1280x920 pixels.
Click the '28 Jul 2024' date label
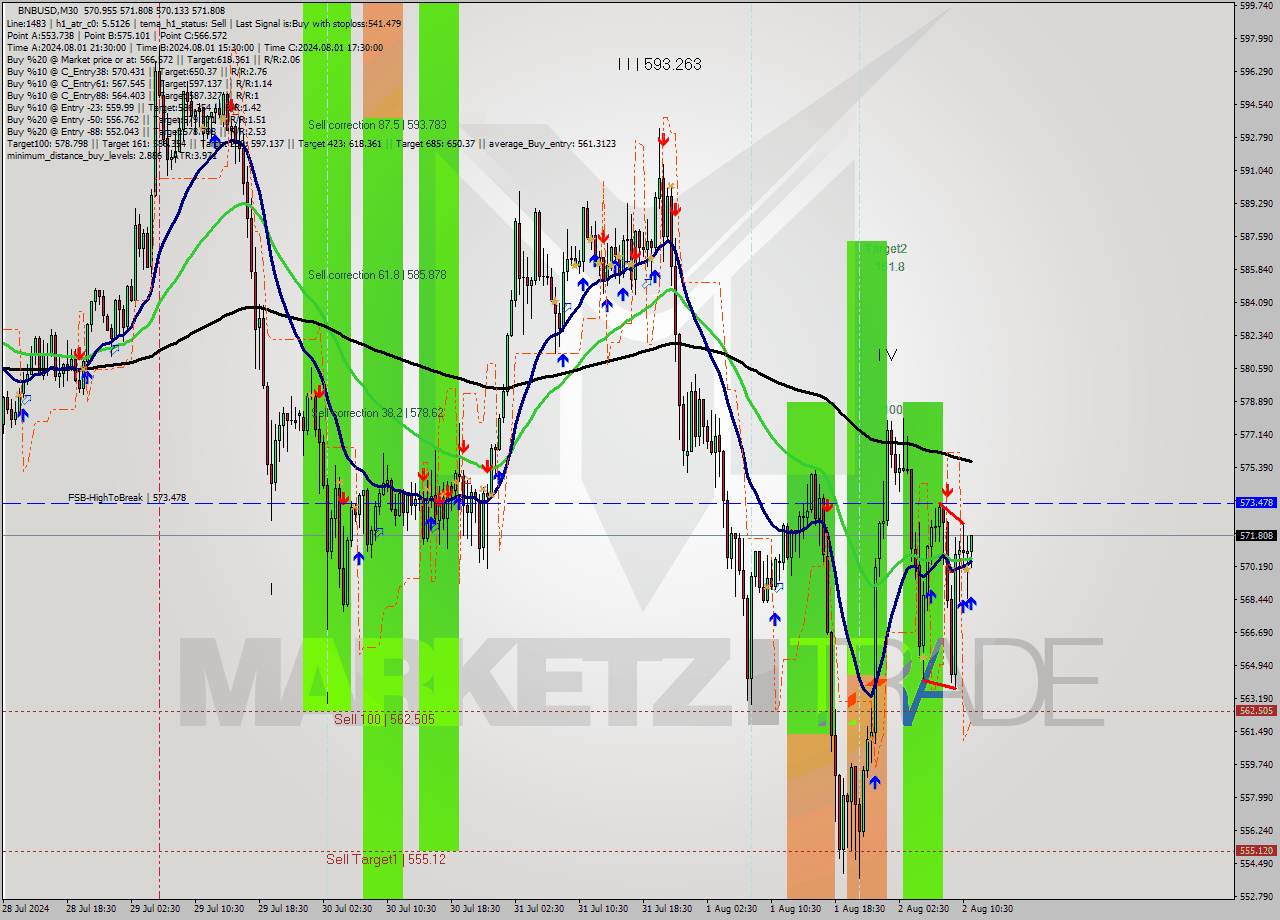point(25,909)
